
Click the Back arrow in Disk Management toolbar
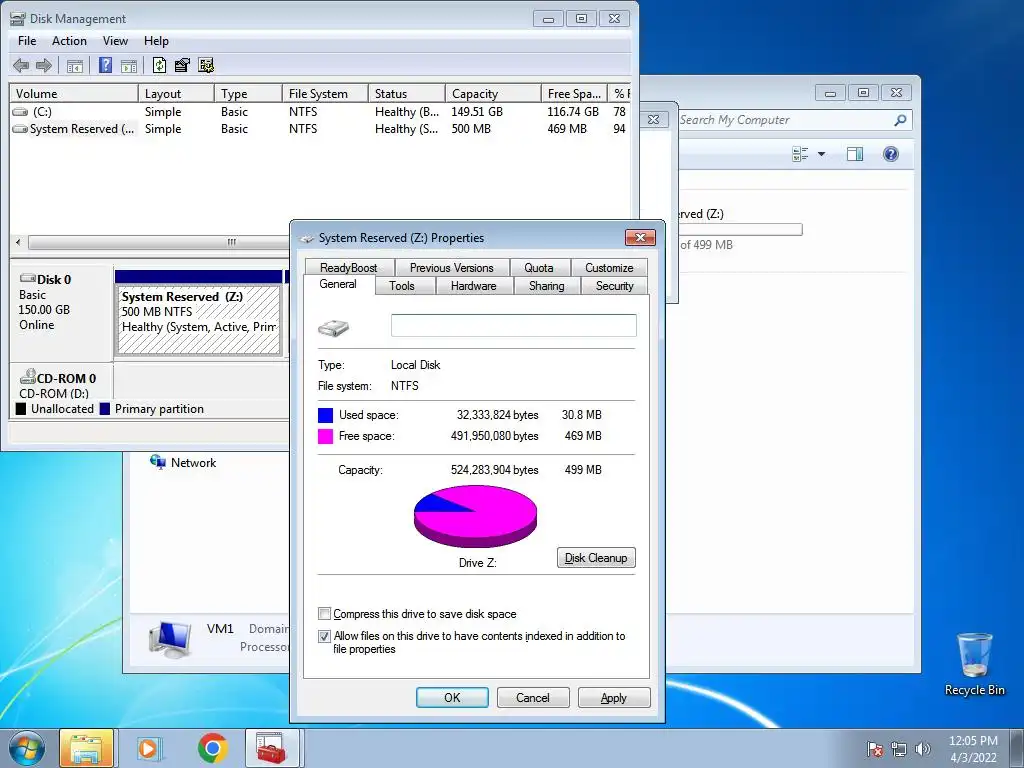click(x=21, y=65)
